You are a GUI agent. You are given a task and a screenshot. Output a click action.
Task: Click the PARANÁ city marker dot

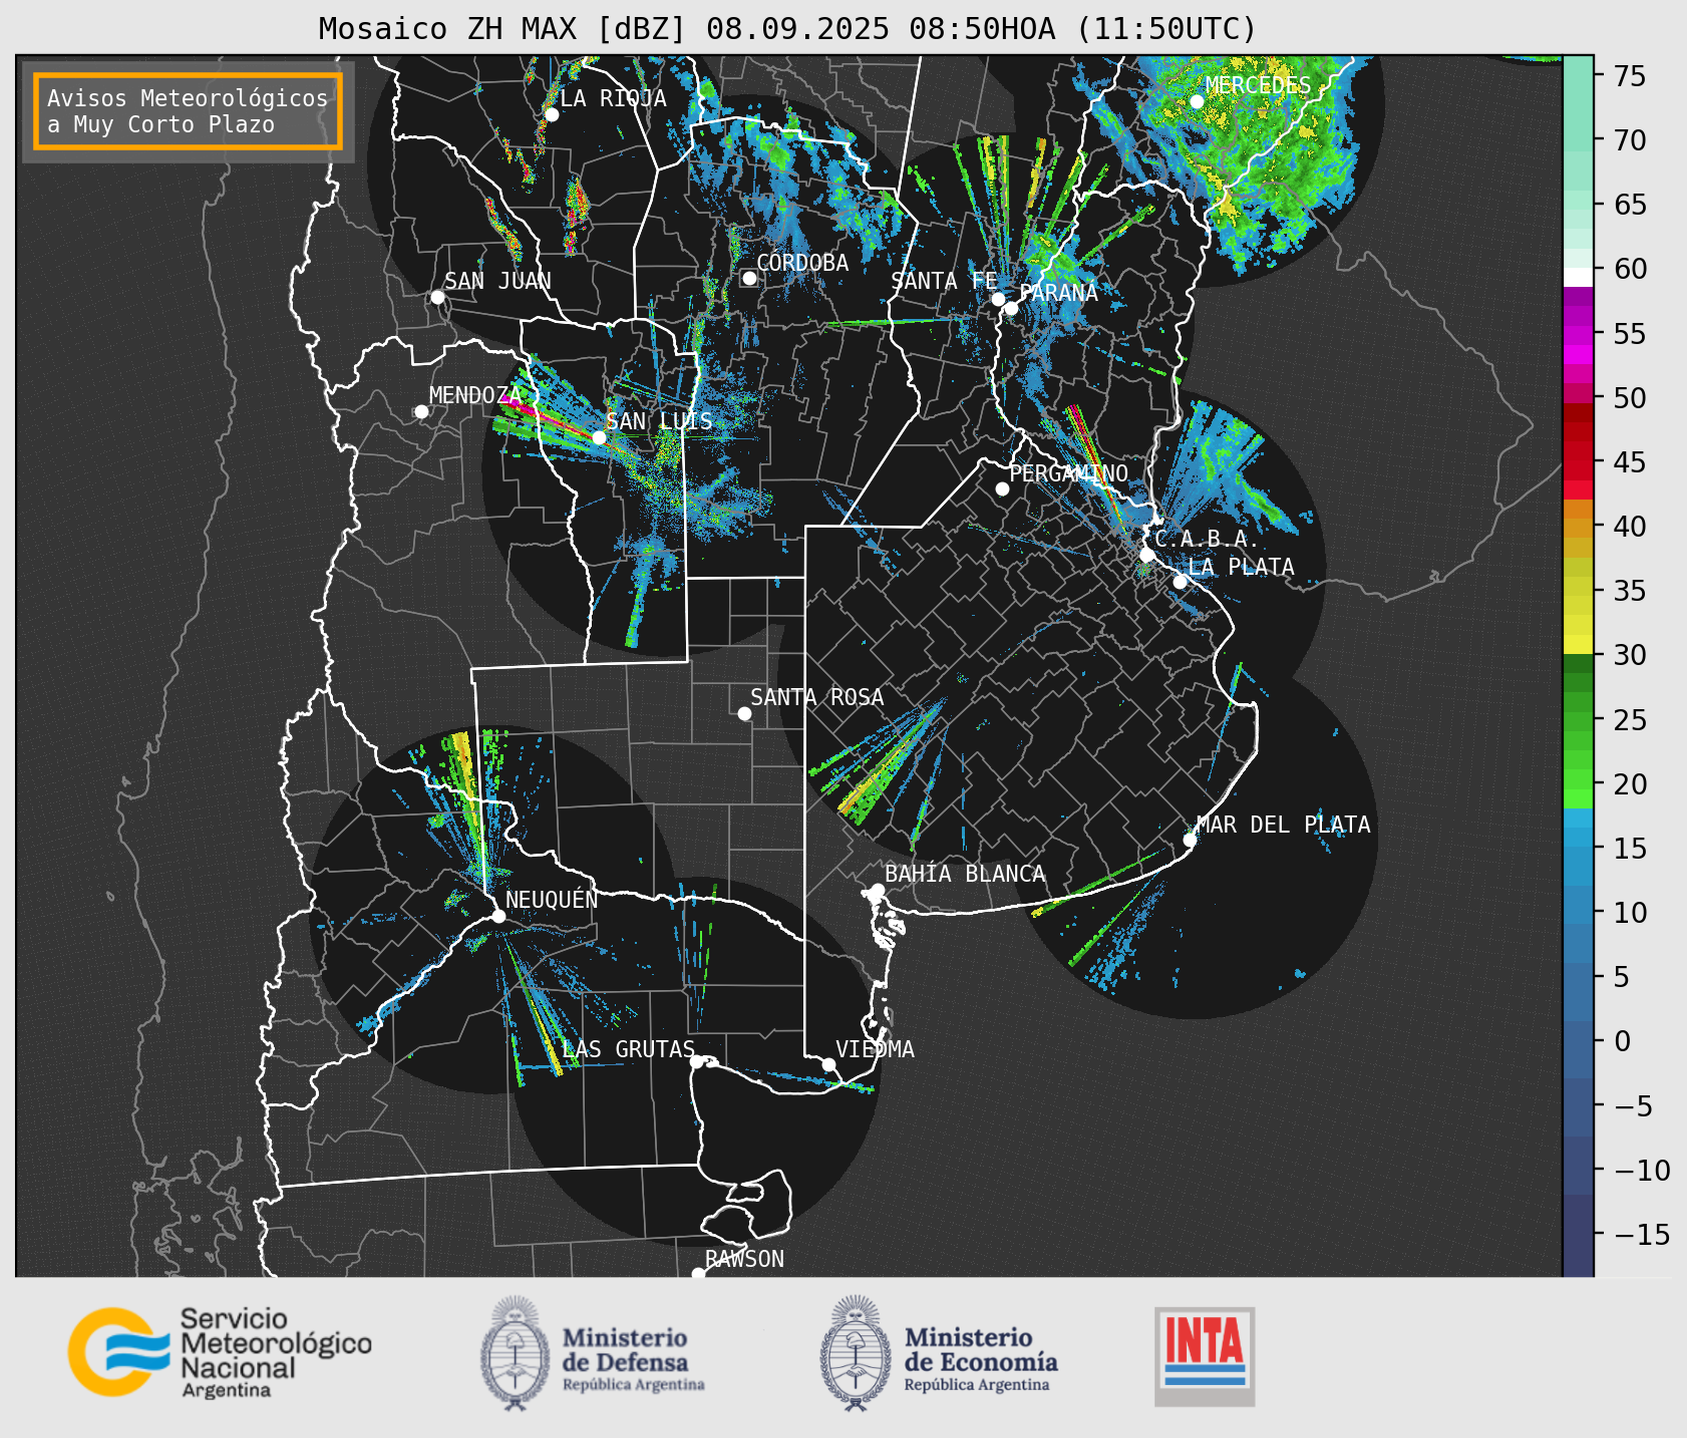pos(1011,308)
